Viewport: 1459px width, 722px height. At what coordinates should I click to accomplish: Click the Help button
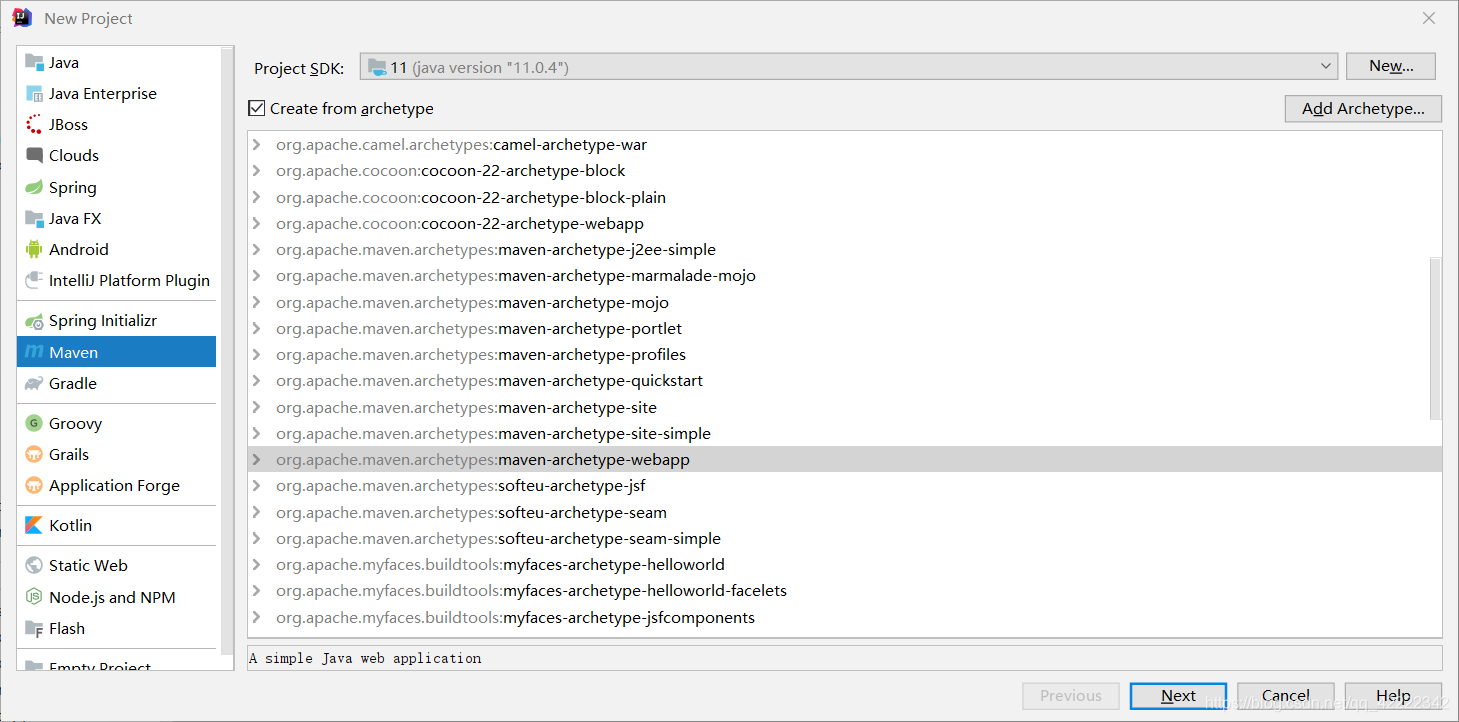coord(1393,696)
